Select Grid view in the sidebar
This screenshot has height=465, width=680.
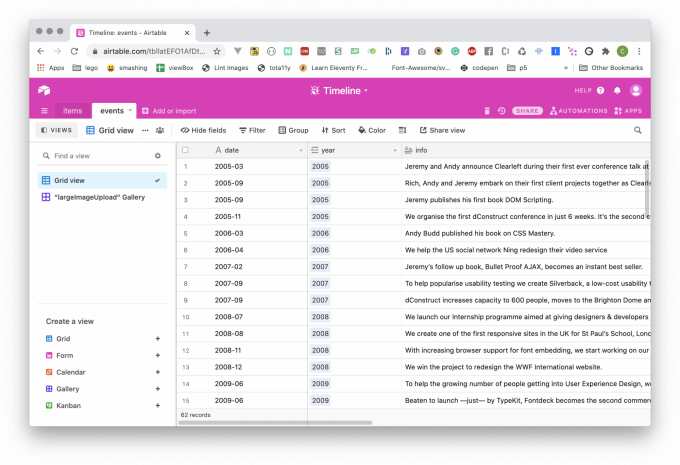coord(102,180)
